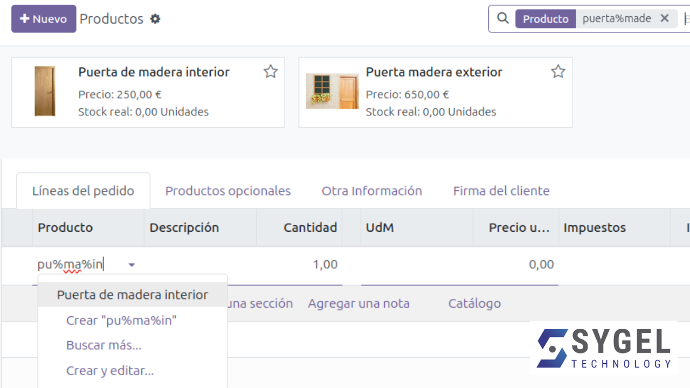Switch to Líneas del pedido tab
The width and height of the screenshot is (690, 388).
(x=83, y=191)
